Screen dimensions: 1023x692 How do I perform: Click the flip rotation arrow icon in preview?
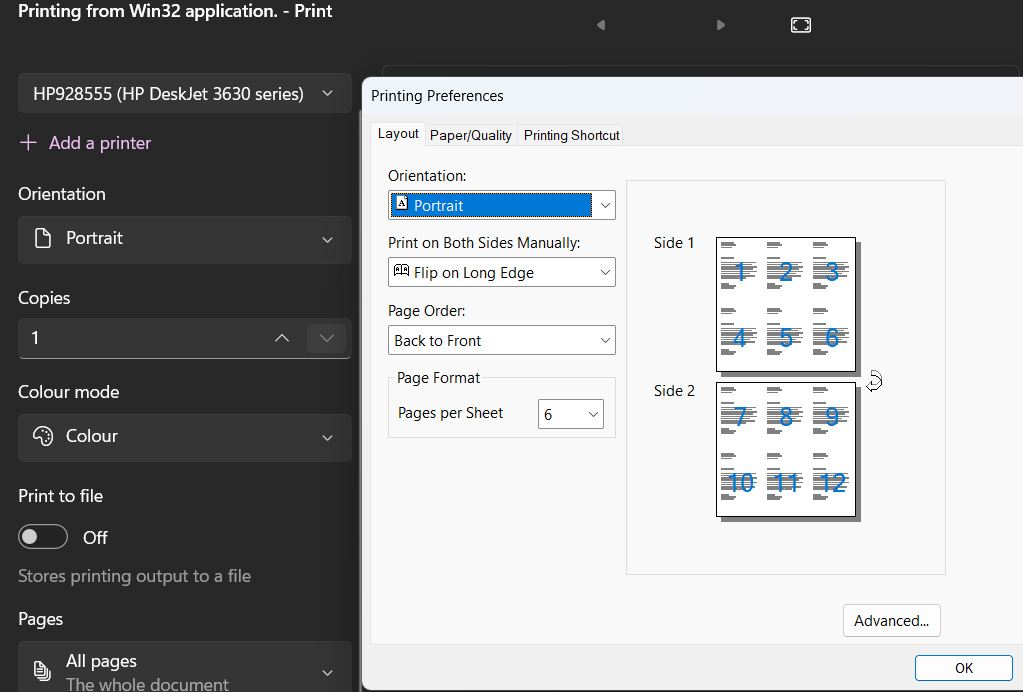[x=874, y=381]
